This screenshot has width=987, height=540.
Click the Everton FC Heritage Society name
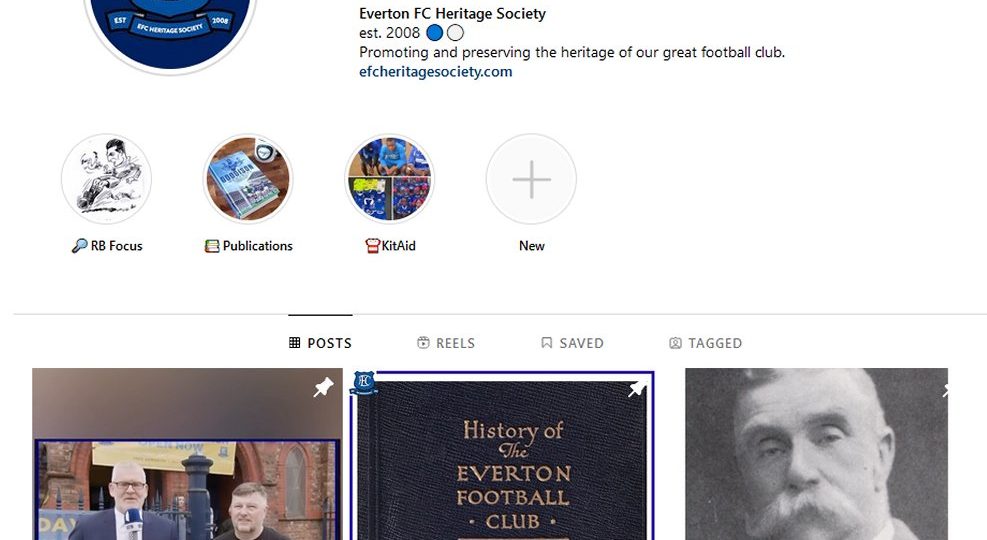[x=452, y=14]
